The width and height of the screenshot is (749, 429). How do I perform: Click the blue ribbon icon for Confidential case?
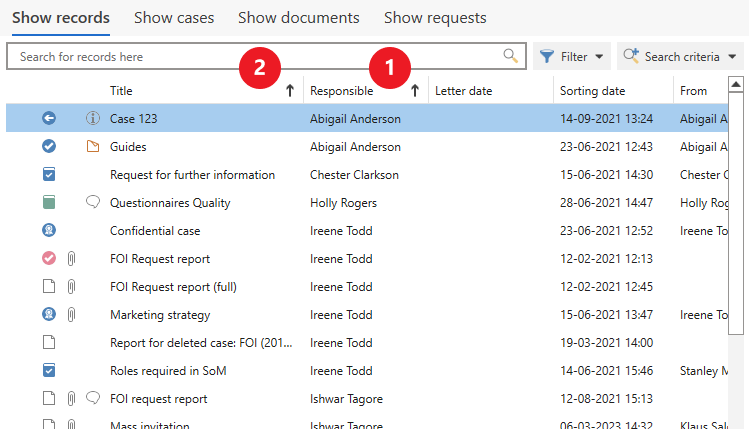pyautogui.click(x=49, y=231)
